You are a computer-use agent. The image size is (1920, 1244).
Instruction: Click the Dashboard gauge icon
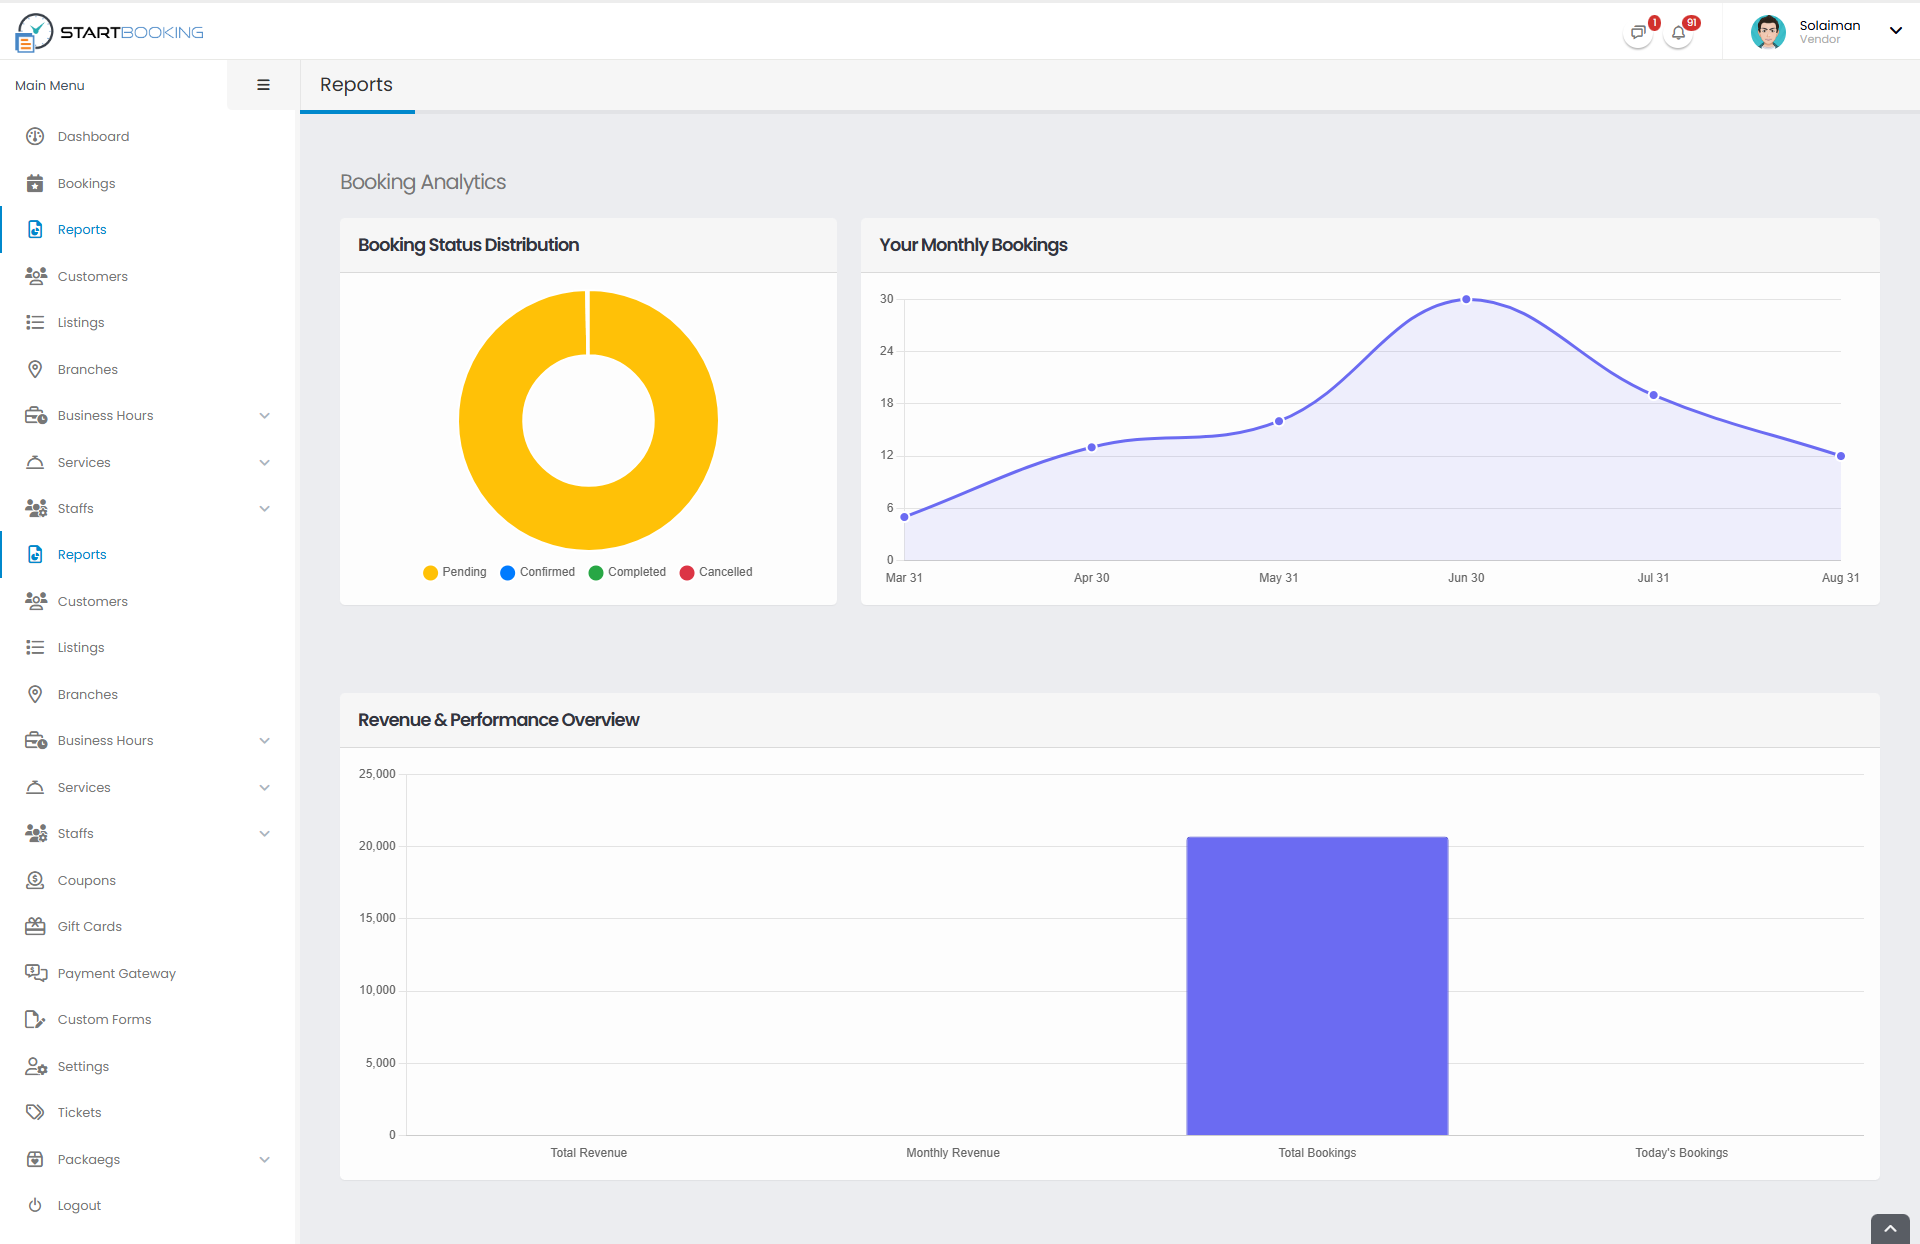point(35,136)
